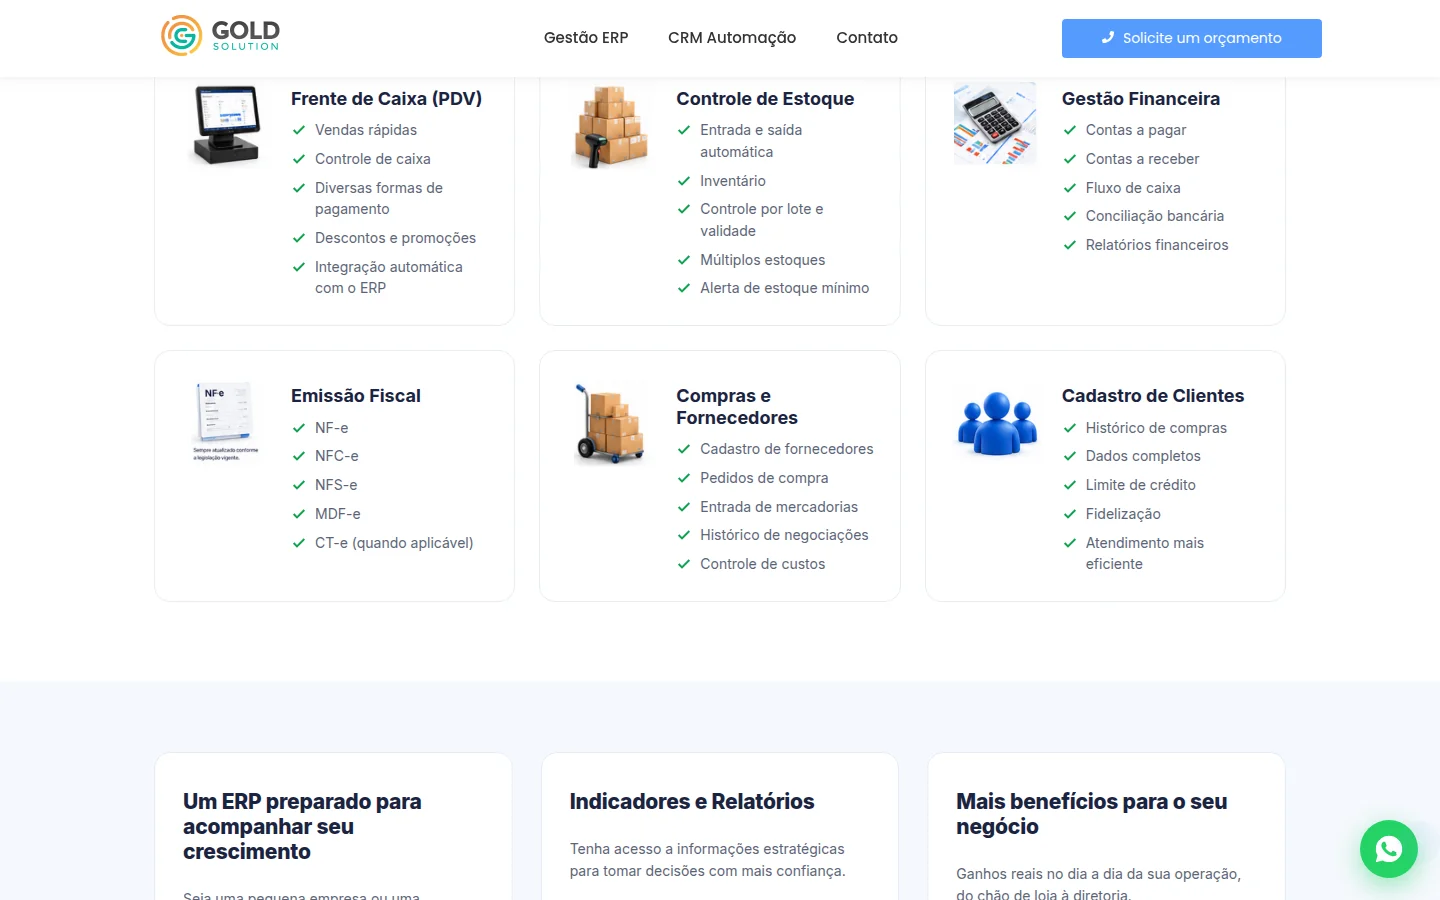The width and height of the screenshot is (1440, 900).
Task: Click the check mark beside Limite de crédito
Action: pos(1069,485)
